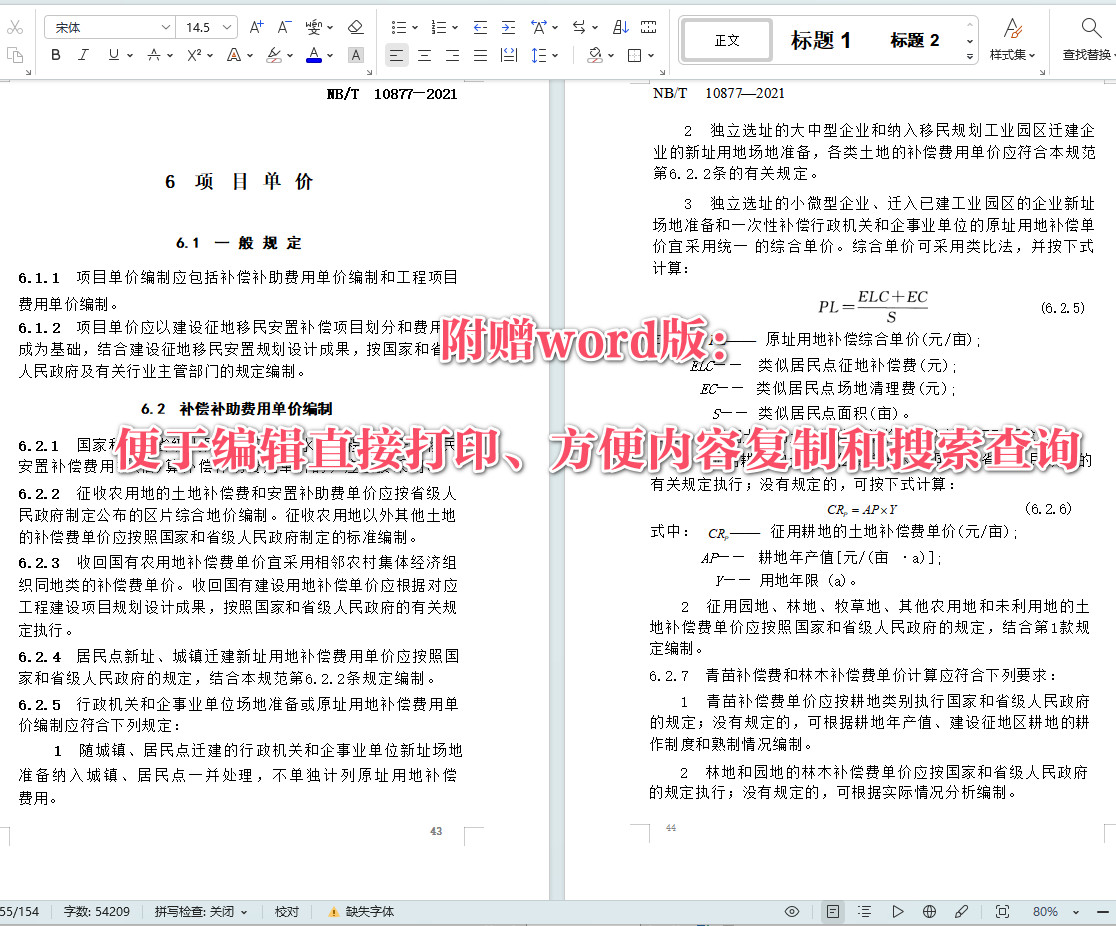1116x926 pixels.
Task: Click the 校对 proofreading button
Action: pyautogui.click(x=287, y=911)
